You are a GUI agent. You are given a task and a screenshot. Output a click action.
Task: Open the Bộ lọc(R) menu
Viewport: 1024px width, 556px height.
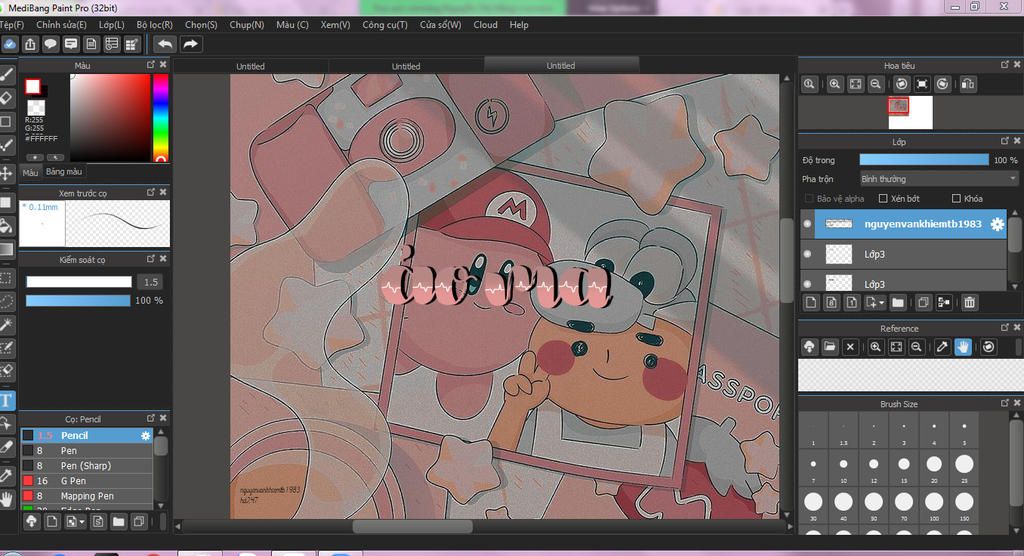155,24
